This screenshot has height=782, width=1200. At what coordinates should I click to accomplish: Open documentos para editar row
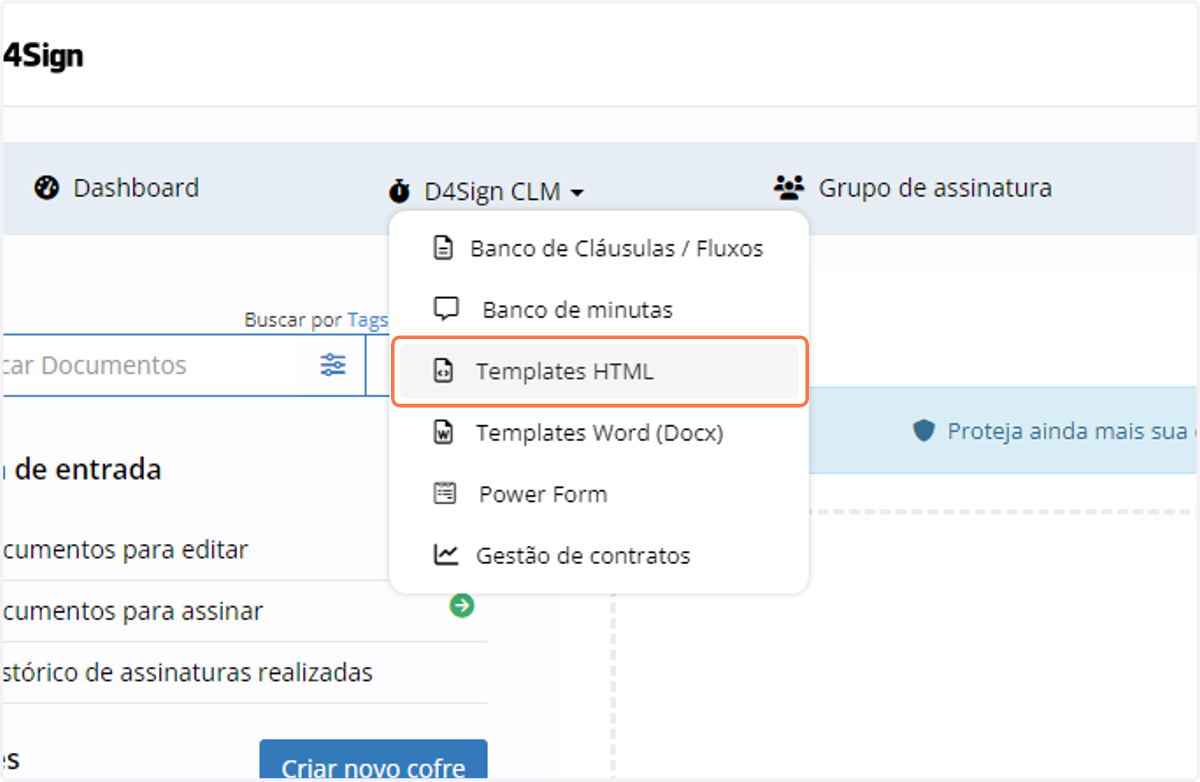[x=245, y=550]
